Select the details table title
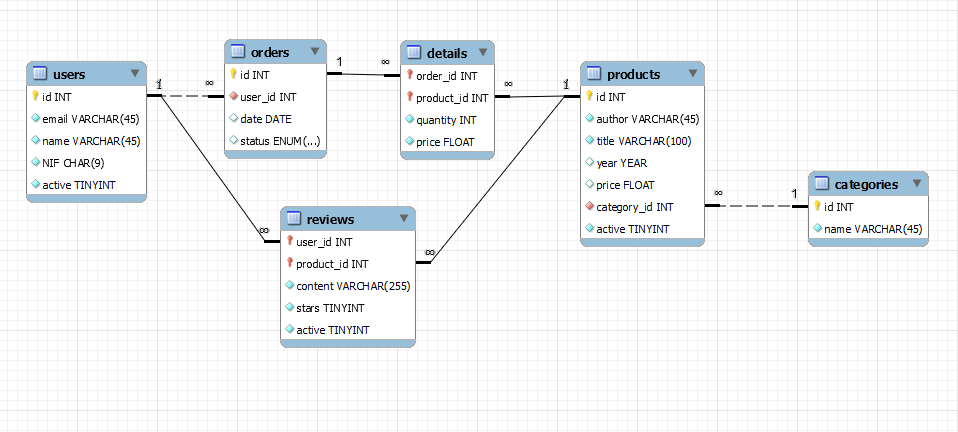The height and width of the screenshot is (432, 958). click(447, 53)
